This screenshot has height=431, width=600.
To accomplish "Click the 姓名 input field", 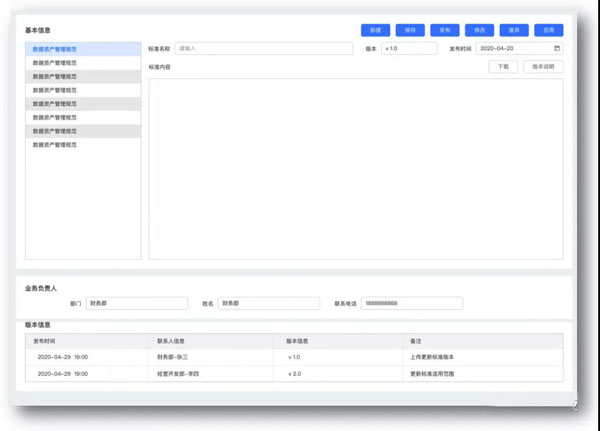I will [269, 303].
